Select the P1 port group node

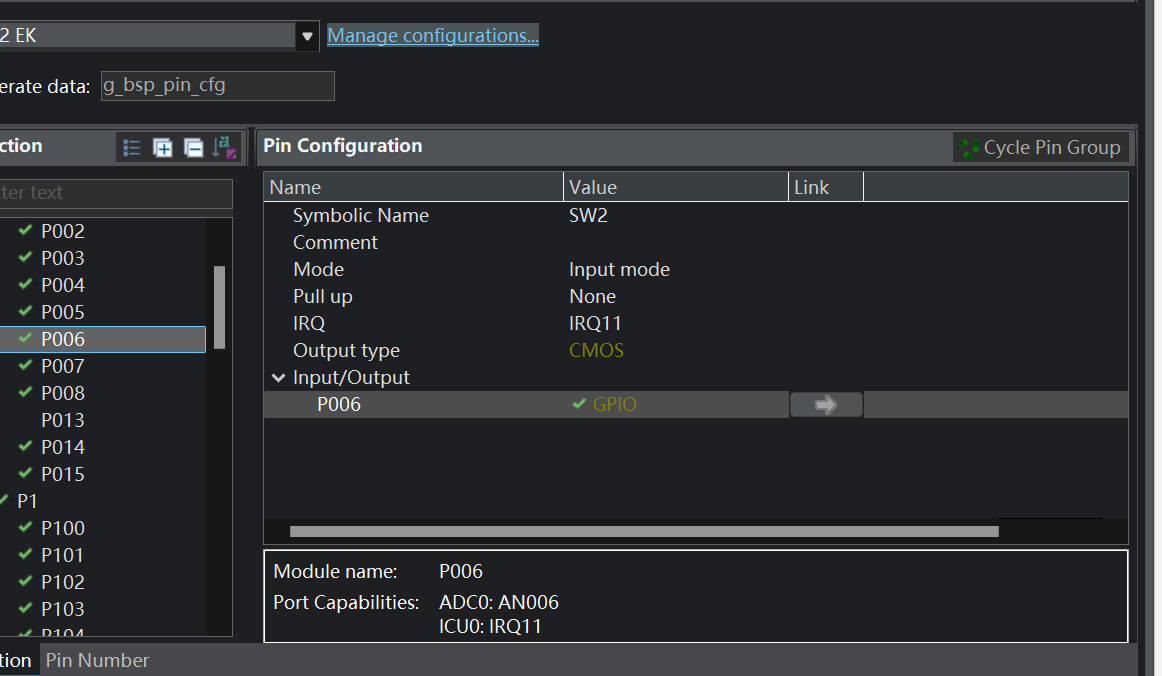pyautogui.click(x=27, y=501)
